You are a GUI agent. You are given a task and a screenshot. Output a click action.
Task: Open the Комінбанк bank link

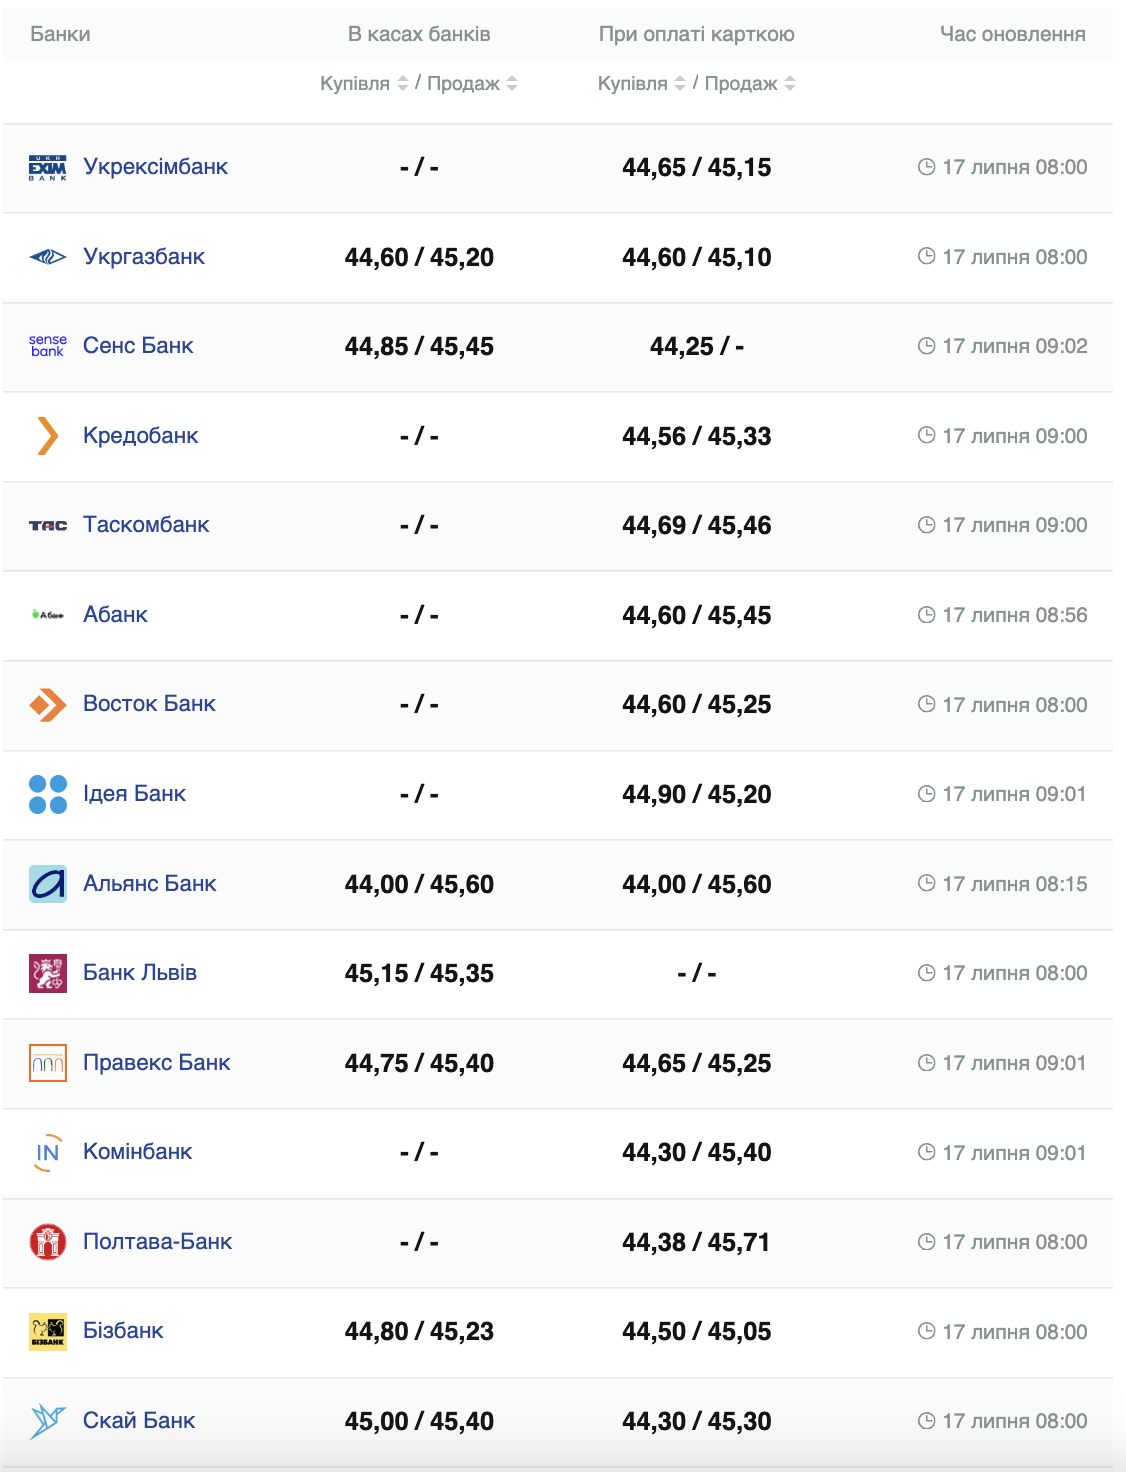(137, 1152)
